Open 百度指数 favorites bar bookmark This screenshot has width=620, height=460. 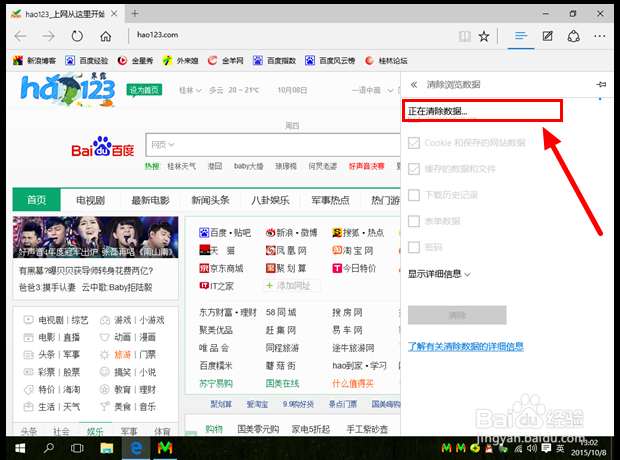pos(274,61)
